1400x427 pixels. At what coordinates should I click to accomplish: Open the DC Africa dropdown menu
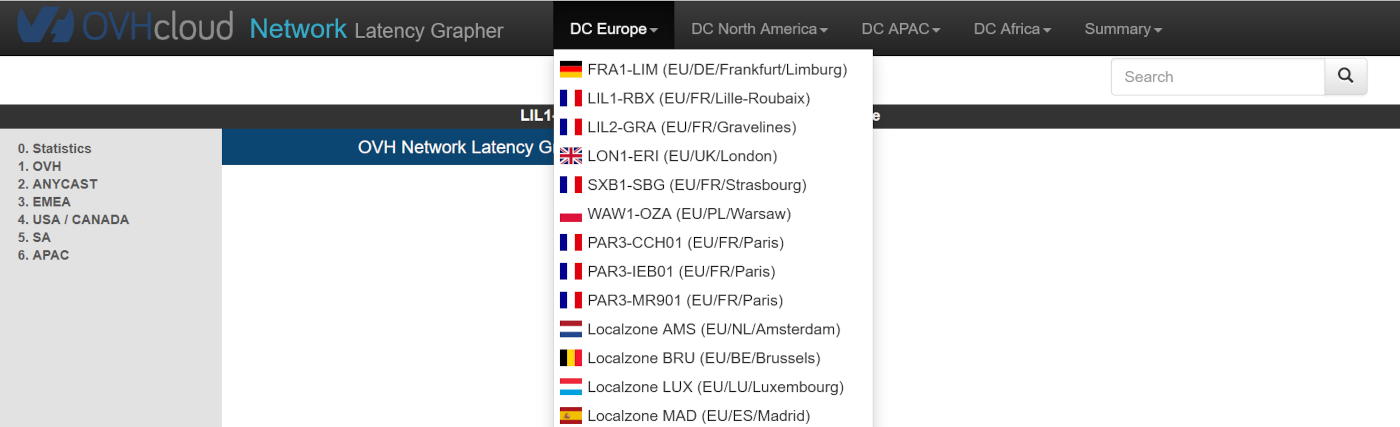tap(1012, 29)
